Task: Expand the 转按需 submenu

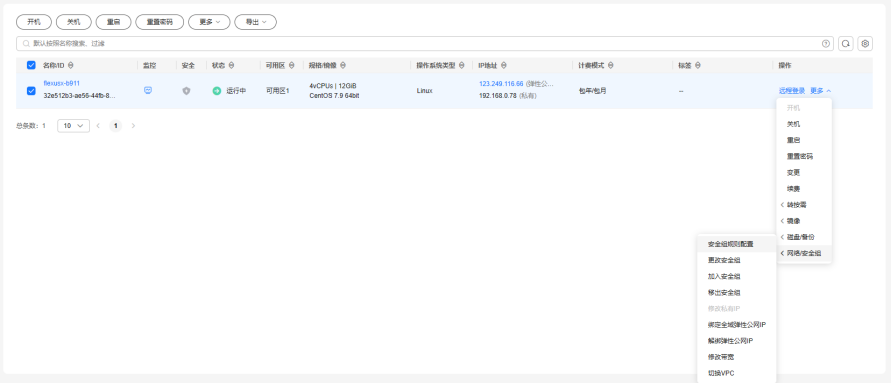Action: coord(804,205)
